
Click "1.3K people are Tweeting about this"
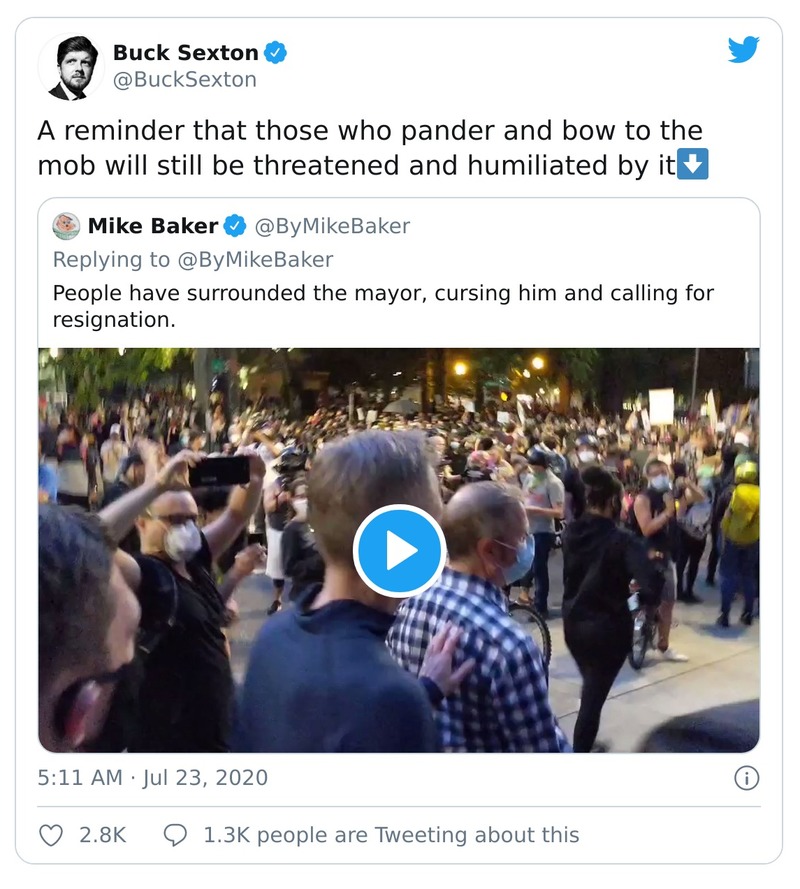tap(391, 834)
